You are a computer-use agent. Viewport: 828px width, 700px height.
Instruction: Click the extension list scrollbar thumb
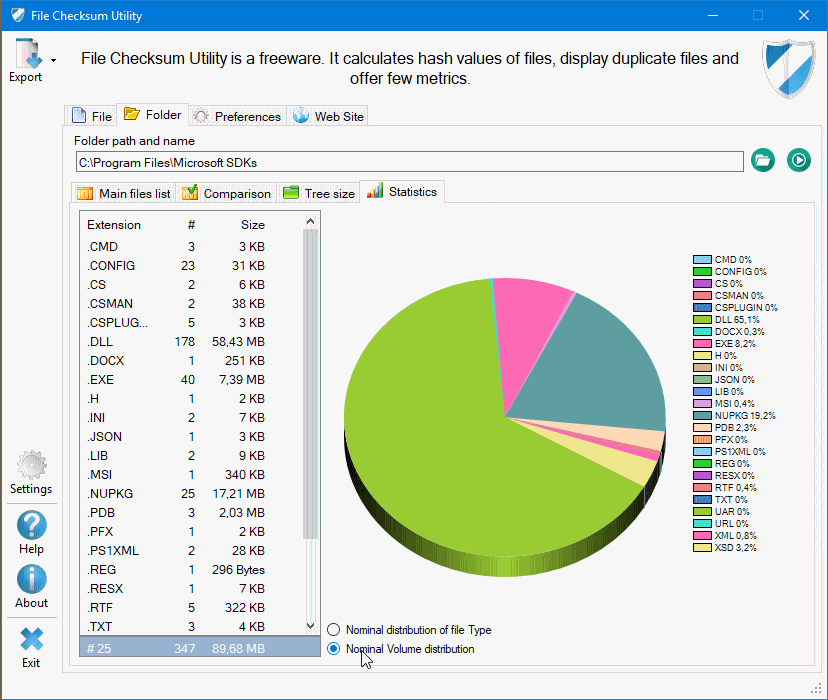point(310,384)
